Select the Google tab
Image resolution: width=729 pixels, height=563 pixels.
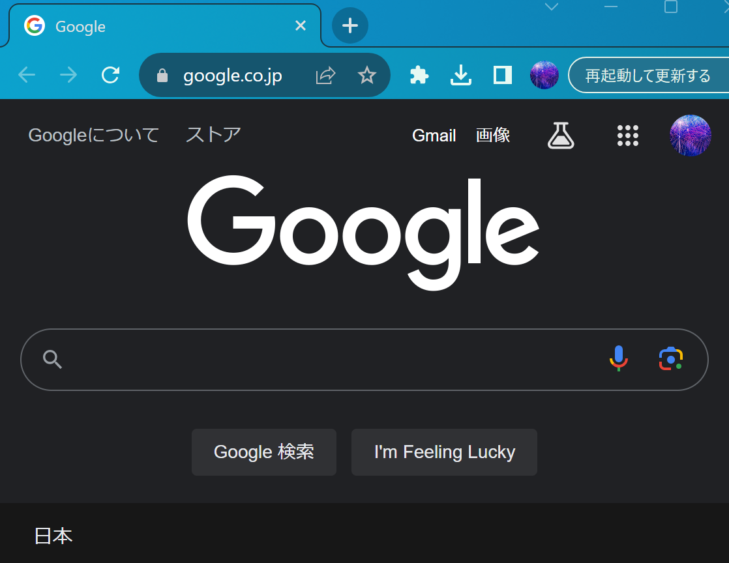(164, 26)
